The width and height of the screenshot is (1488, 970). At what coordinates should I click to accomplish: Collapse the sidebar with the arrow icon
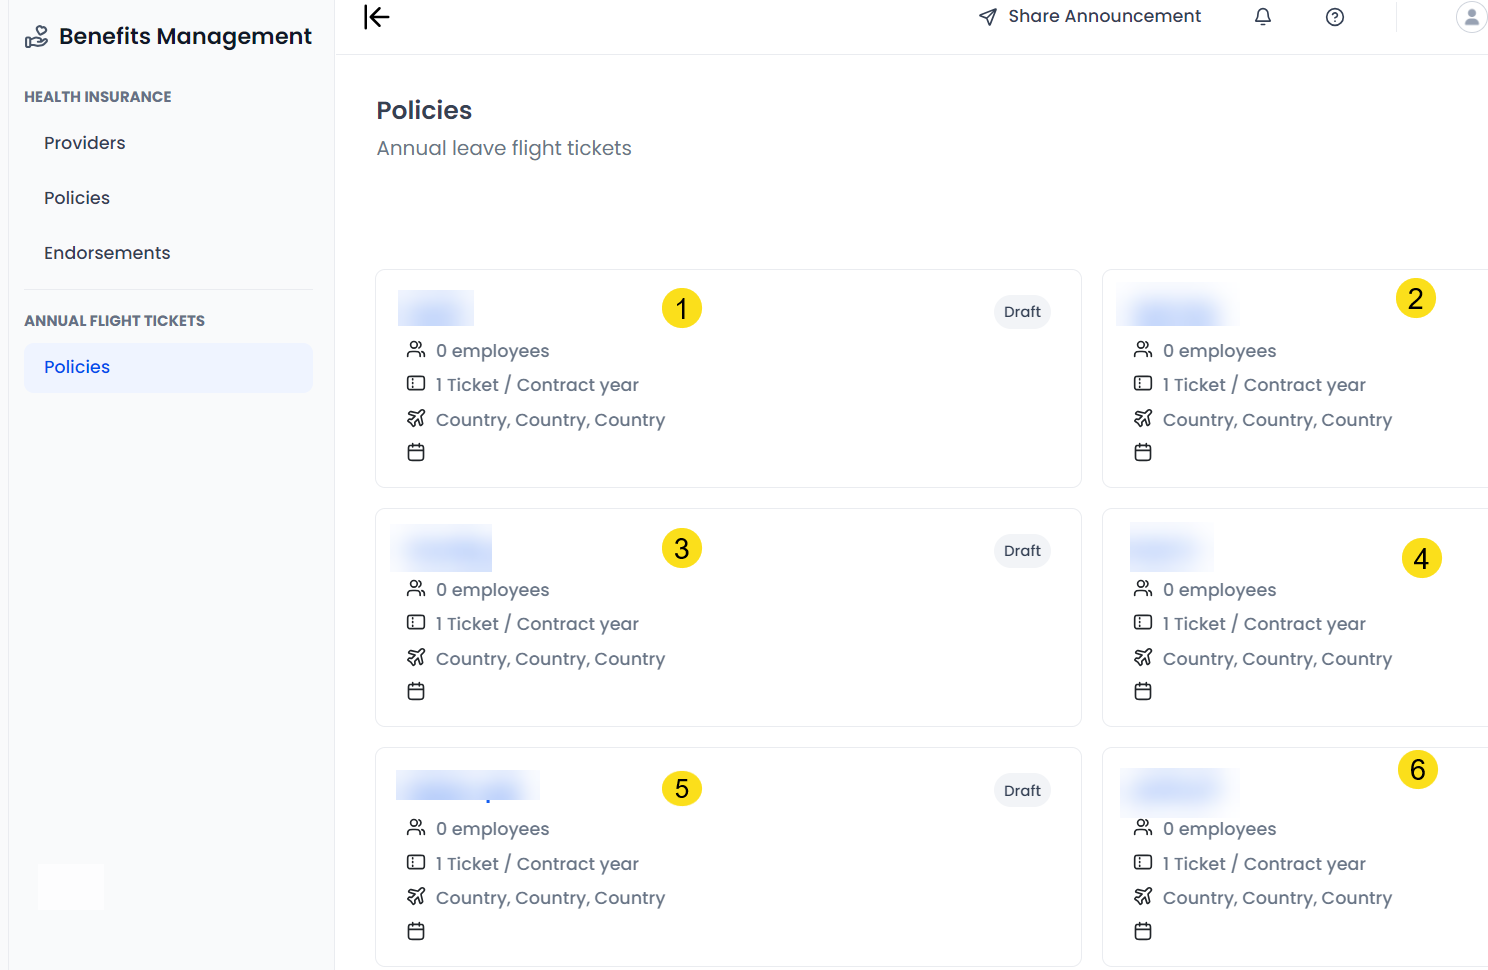376,17
